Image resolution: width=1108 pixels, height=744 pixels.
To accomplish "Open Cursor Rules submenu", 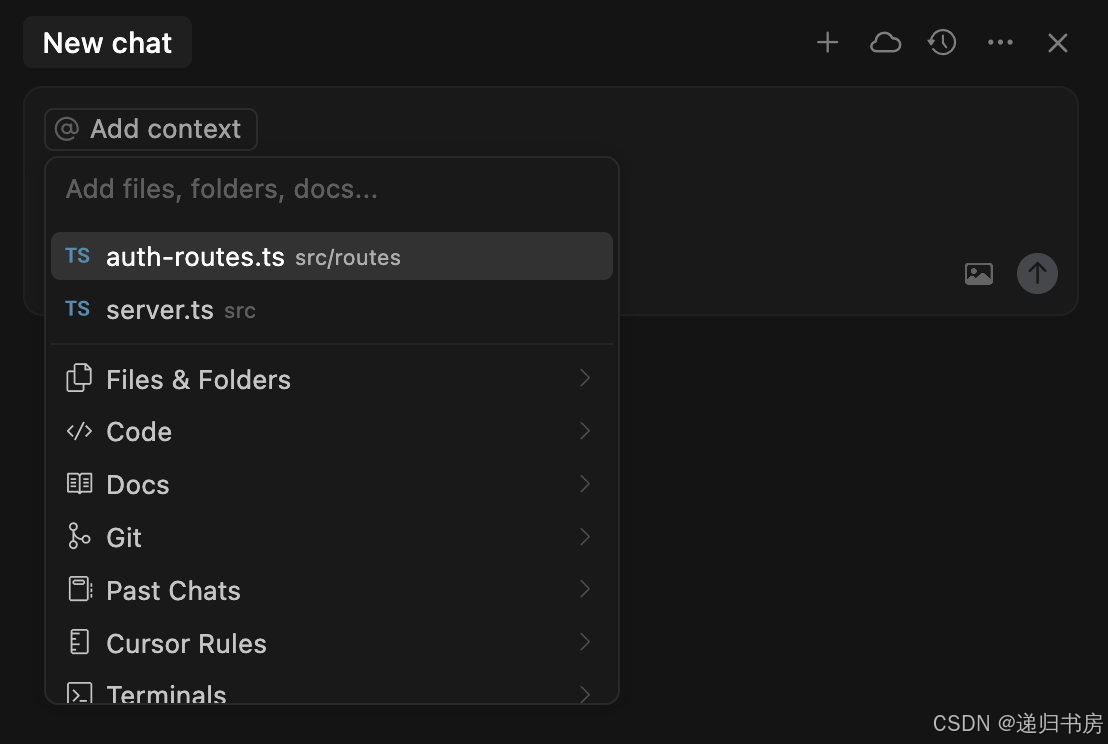I will point(331,644).
